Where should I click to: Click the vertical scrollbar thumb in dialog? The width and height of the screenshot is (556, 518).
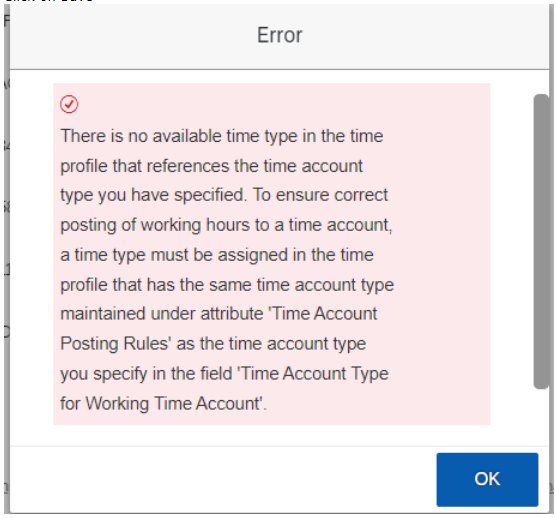pyautogui.click(x=541, y=241)
